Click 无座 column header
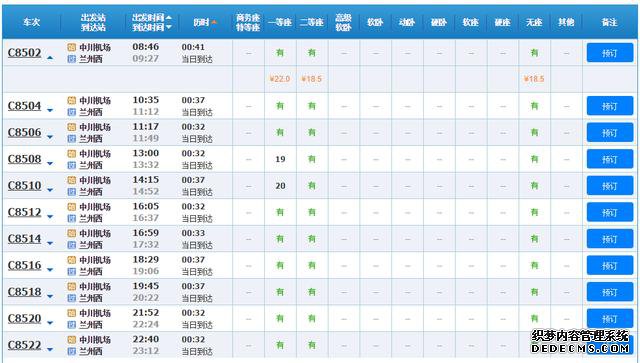640x363 pixels. (x=534, y=22)
